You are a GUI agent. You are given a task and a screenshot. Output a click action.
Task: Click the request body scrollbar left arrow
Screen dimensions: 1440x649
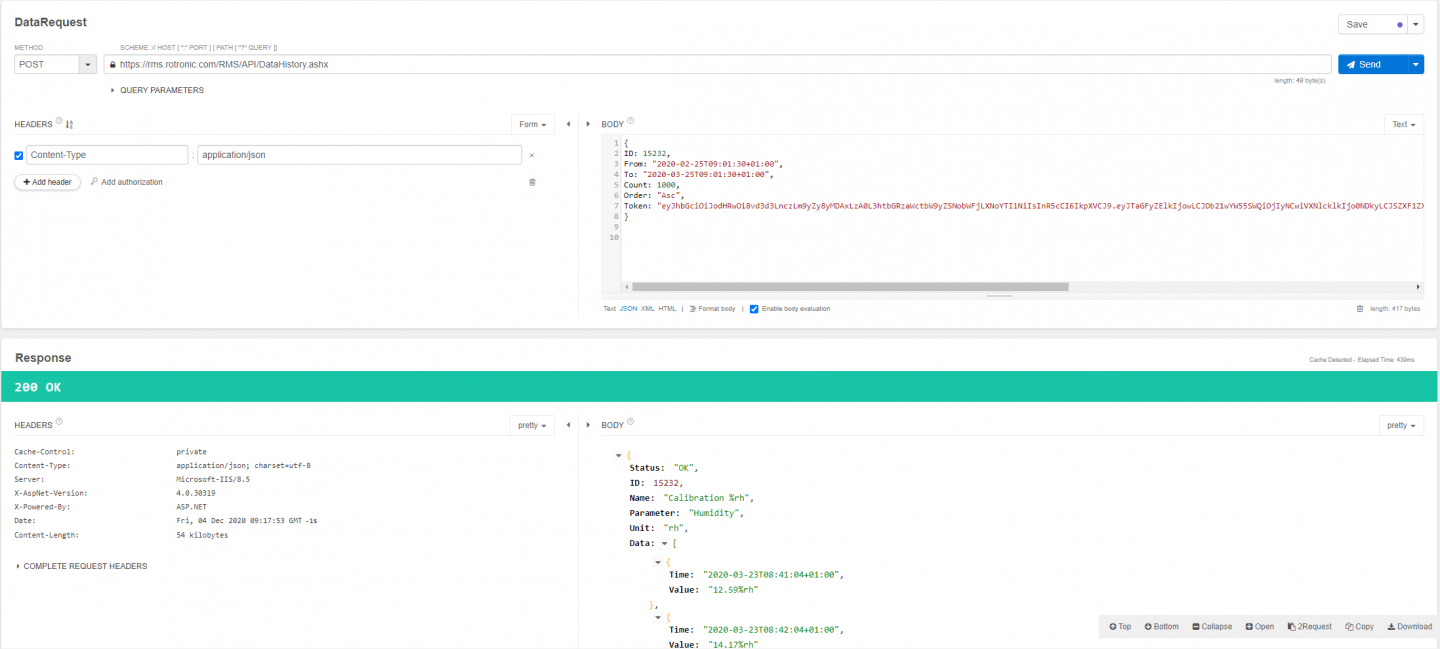(x=626, y=287)
